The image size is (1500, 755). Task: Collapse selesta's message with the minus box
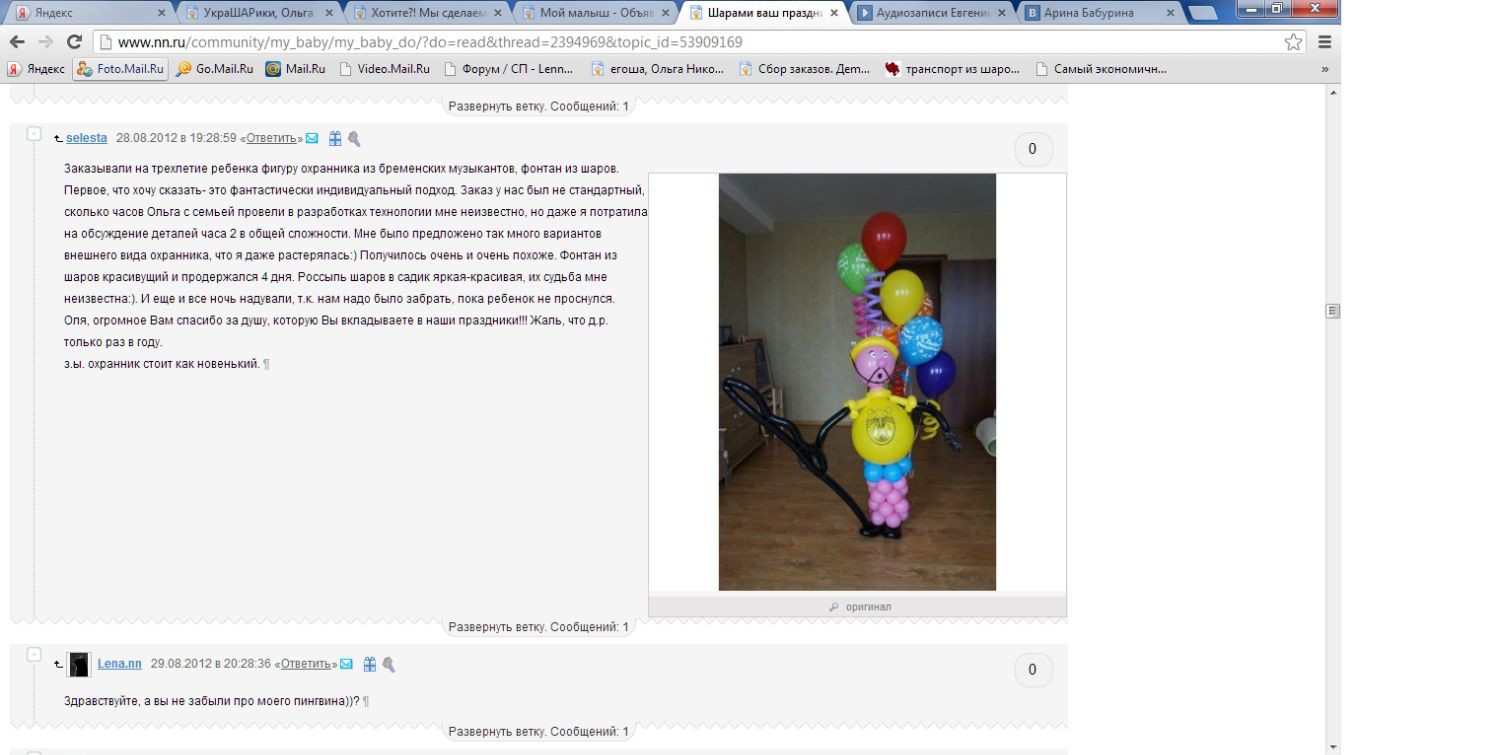(x=33, y=133)
